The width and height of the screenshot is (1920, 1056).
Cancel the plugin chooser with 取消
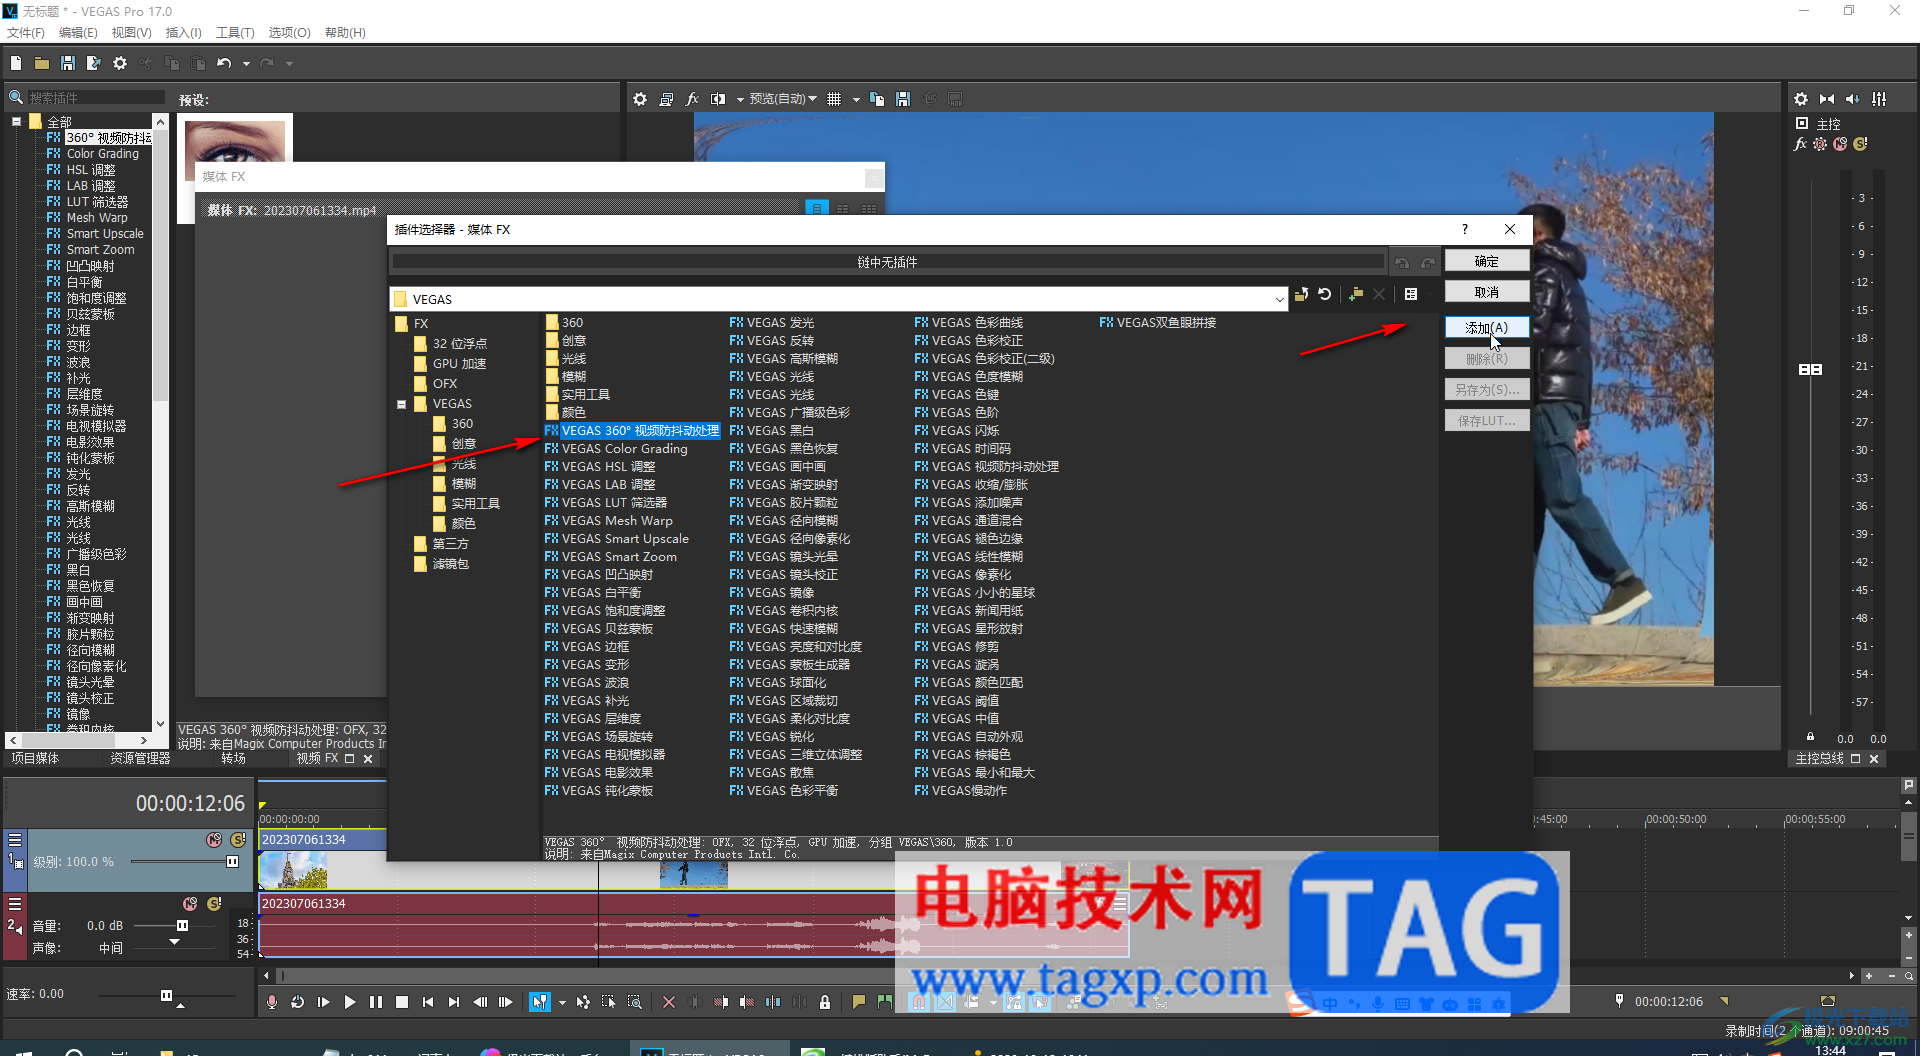point(1487,292)
